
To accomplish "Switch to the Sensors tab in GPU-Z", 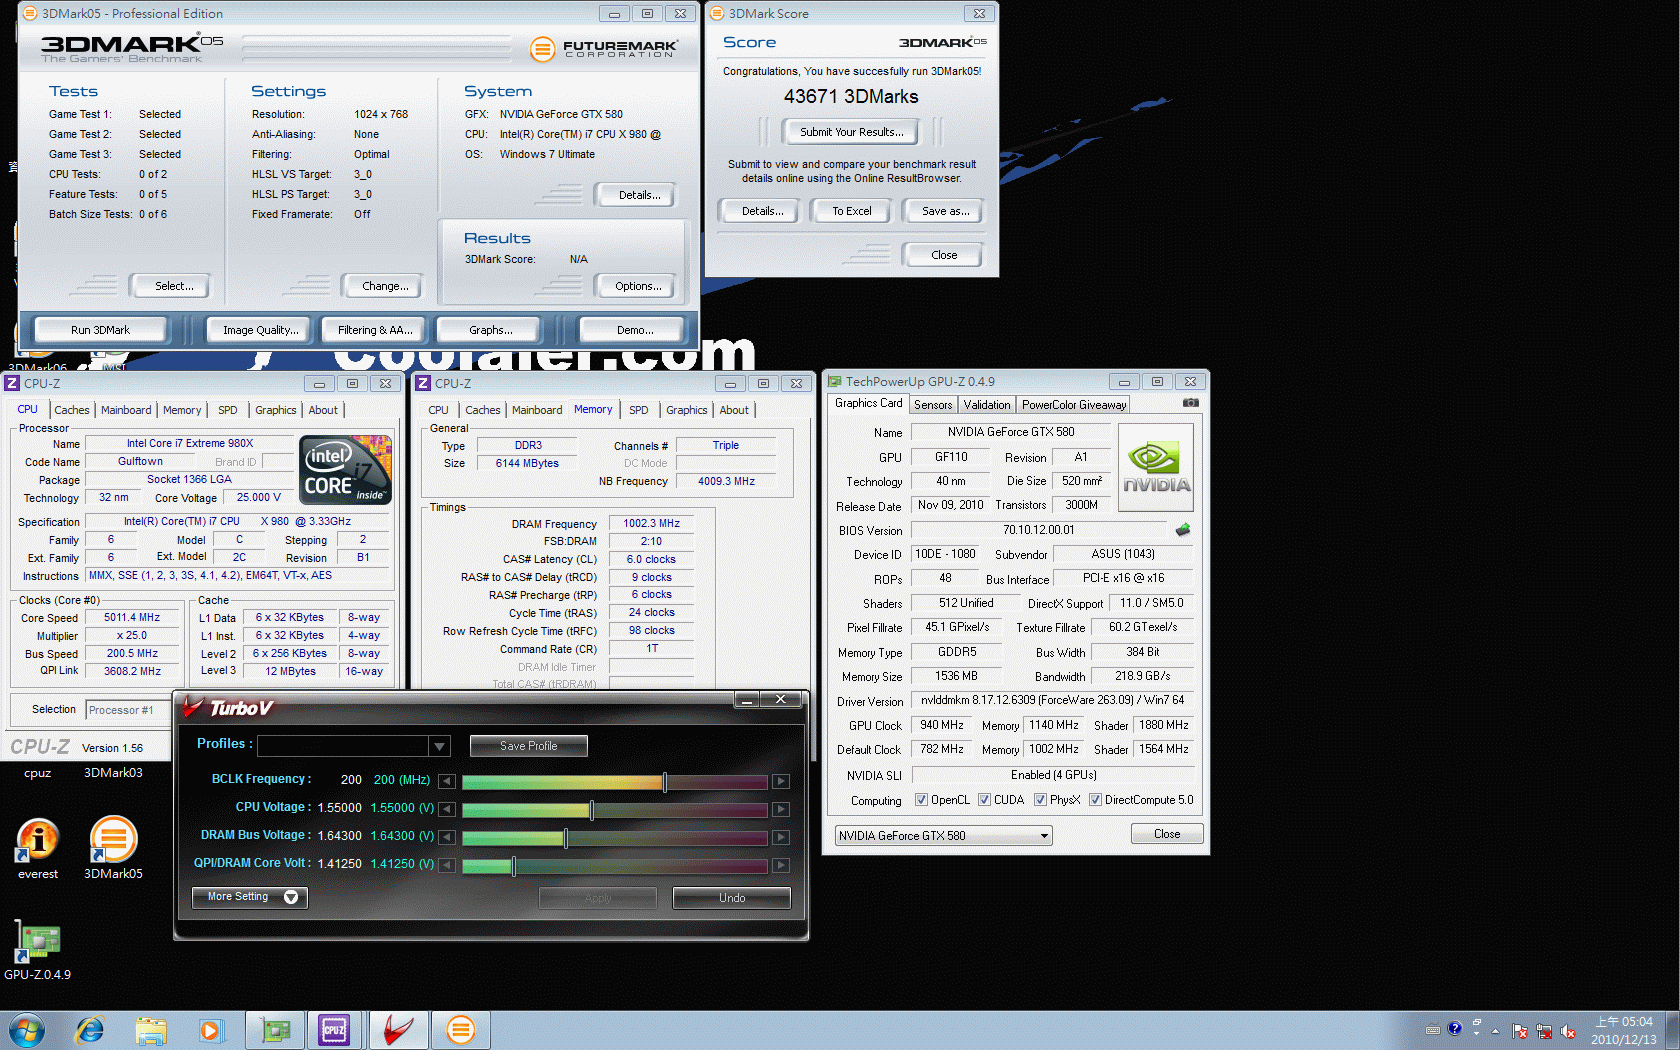I will pos(933,405).
